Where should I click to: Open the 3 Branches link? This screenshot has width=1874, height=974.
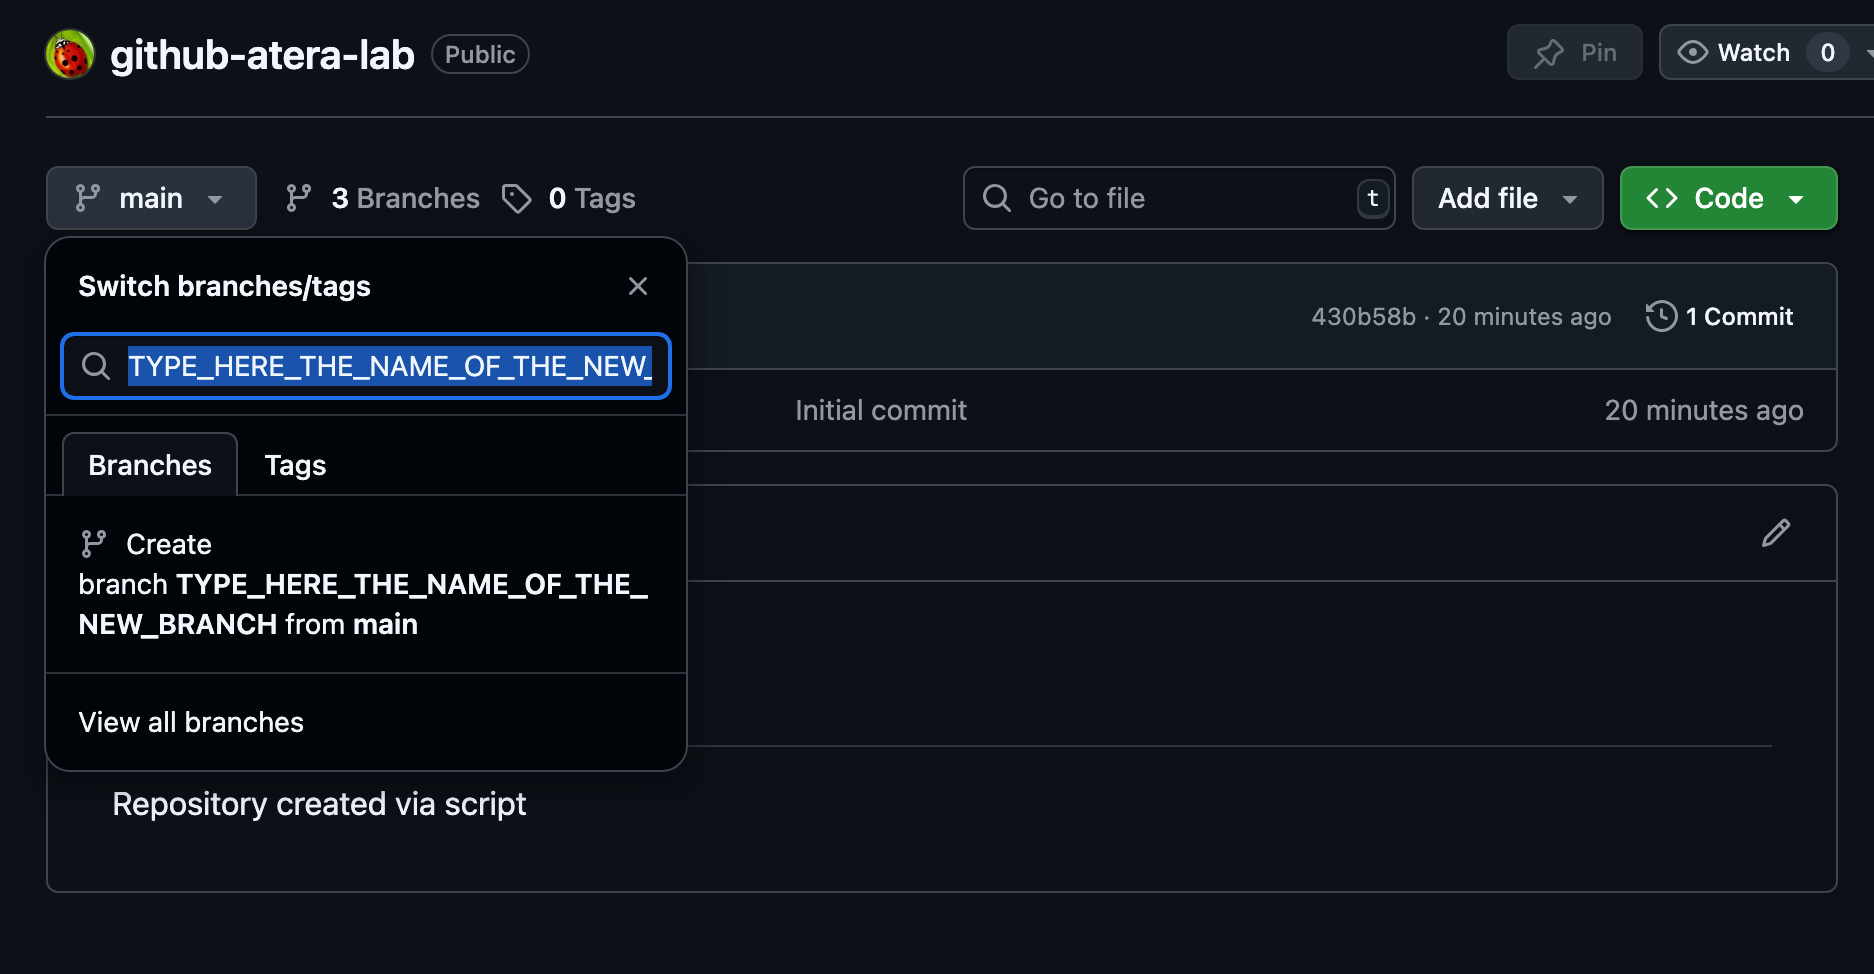[x=382, y=198]
